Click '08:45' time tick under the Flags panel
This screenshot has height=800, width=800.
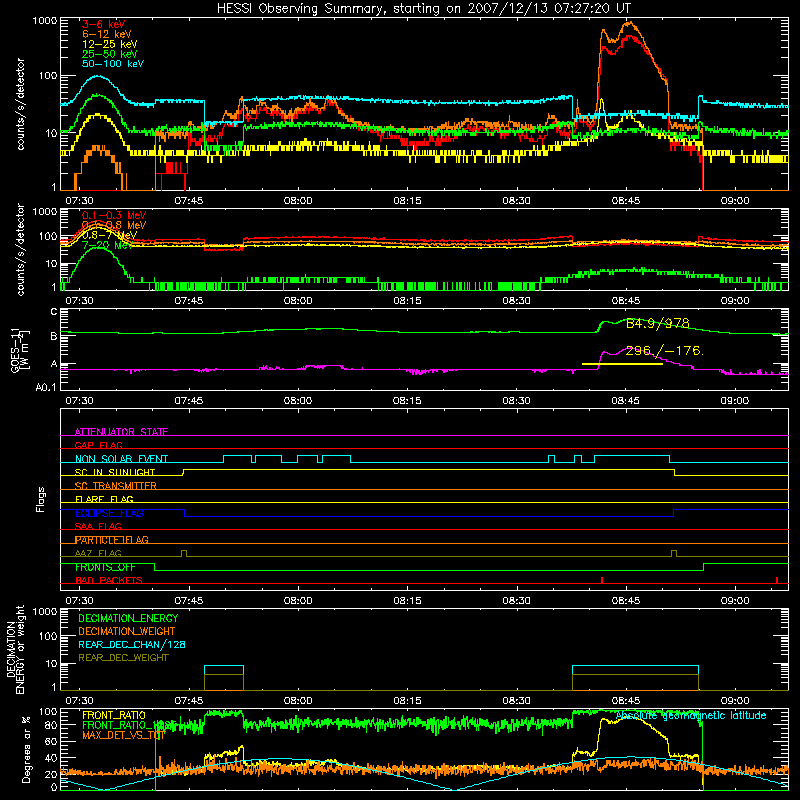pos(626,601)
